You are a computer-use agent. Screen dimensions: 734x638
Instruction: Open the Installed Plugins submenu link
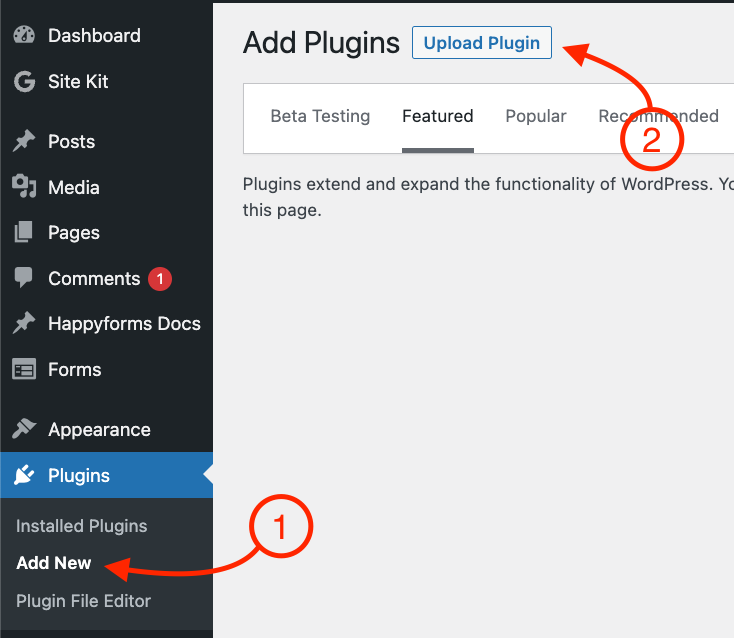81,526
